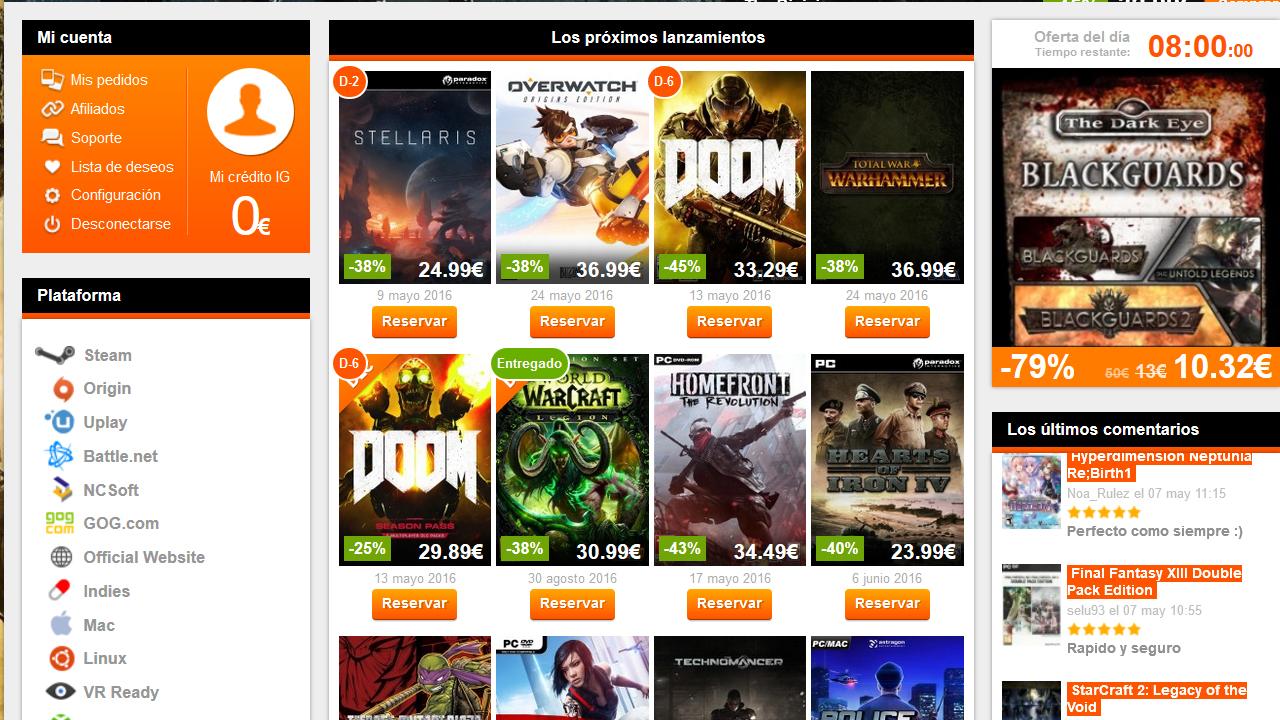Image resolution: width=1280 pixels, height=720 pixels.
Task: Reserve Stellaris with the Reservar button
Action: coord(414,322)
